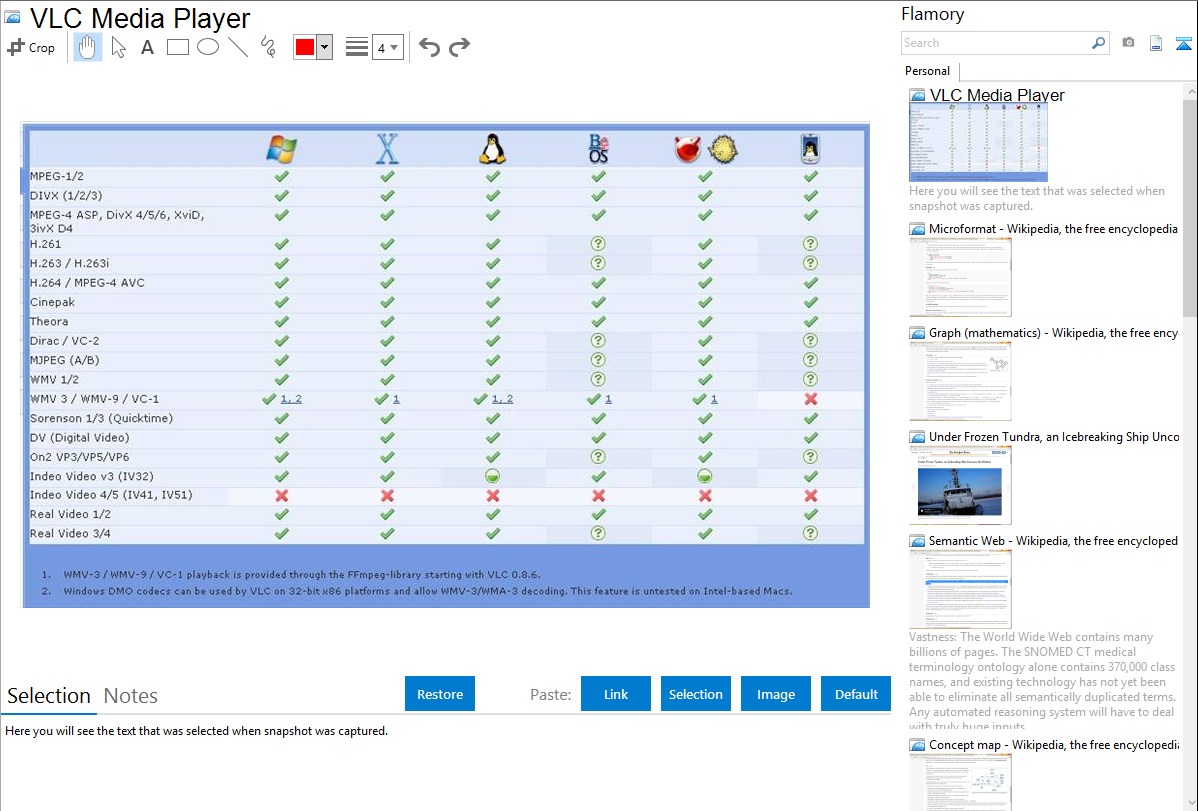The height and width of the screenshot is (811, 1198).
Task: Paste as Image
Action: [775, 693]
